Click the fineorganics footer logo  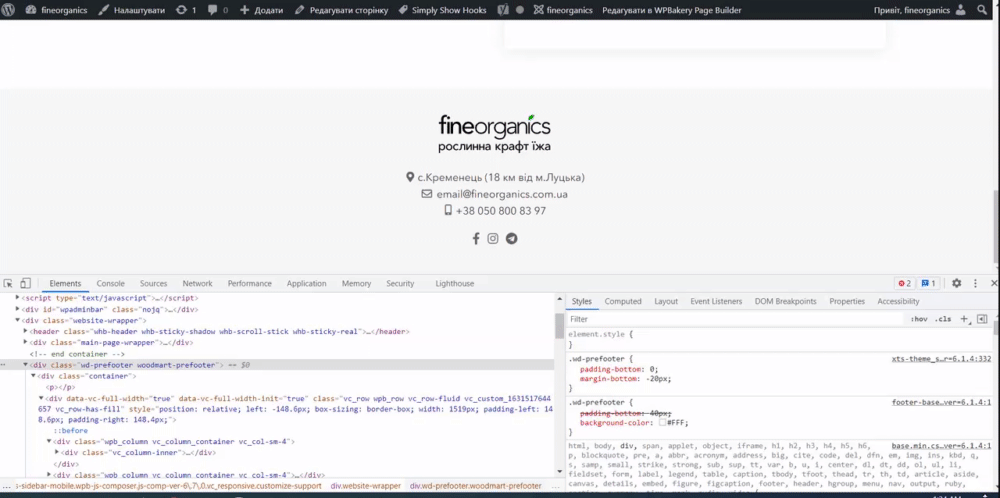point(494,134)
